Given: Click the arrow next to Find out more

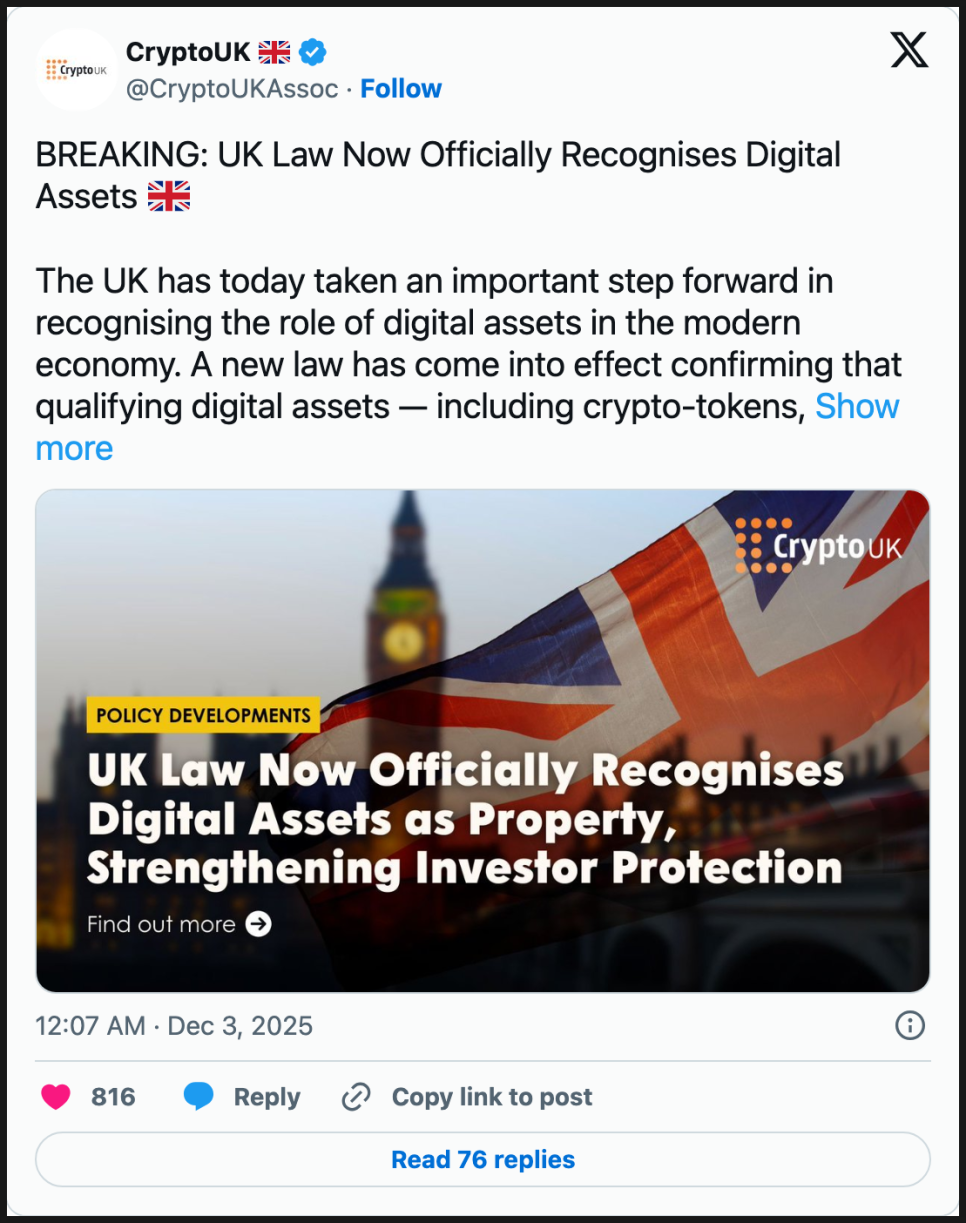Looking at the screenshot, I should tap(259, 924).
